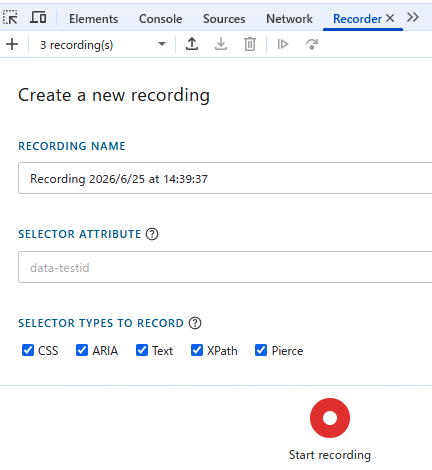The image size is (432, 470).
Task: Switch to the Network tab
Action: [289, 19]
